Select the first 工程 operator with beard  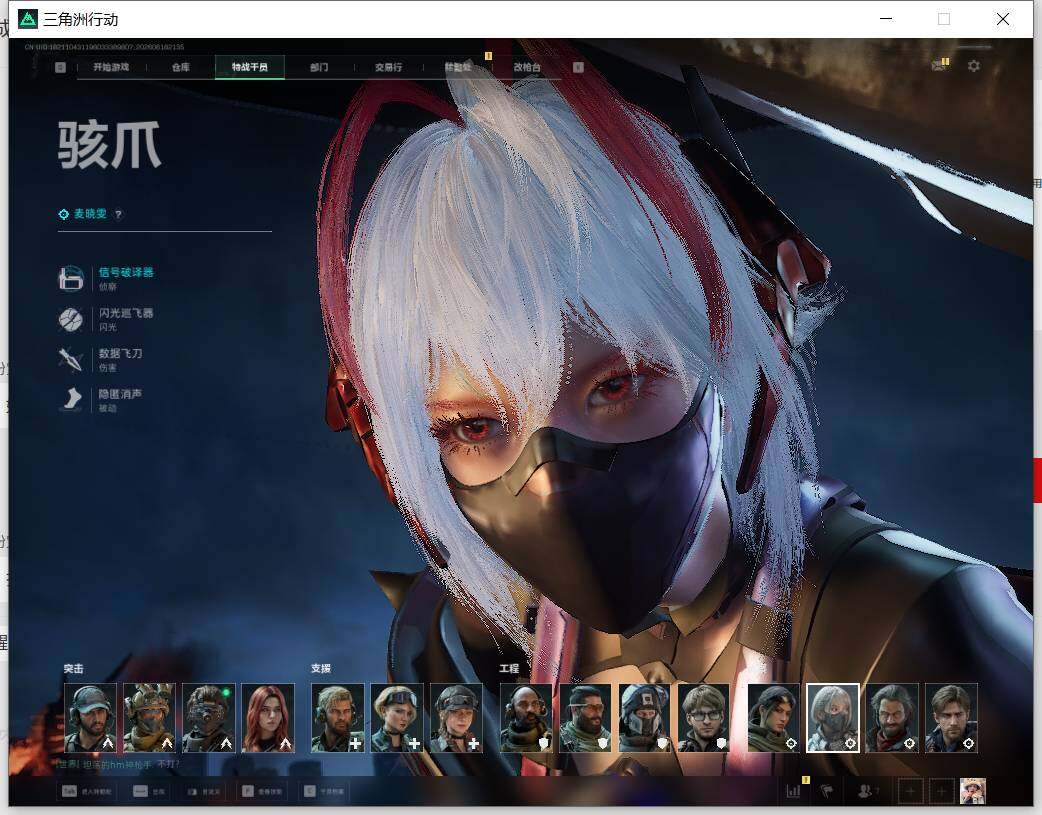pyautogui.click(x=526, y=718)
